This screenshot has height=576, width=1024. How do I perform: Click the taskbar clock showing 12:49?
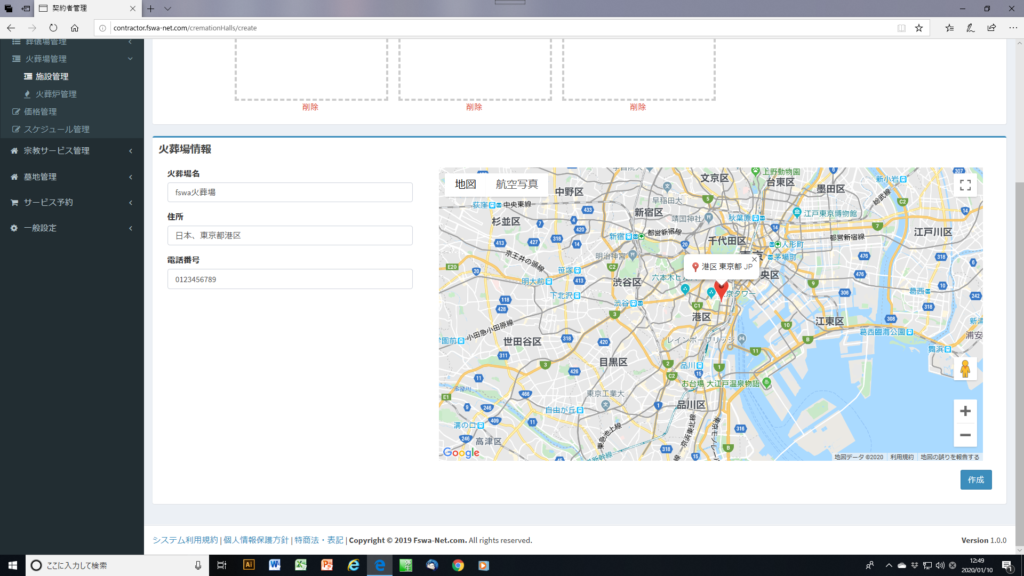pos(977,566)
